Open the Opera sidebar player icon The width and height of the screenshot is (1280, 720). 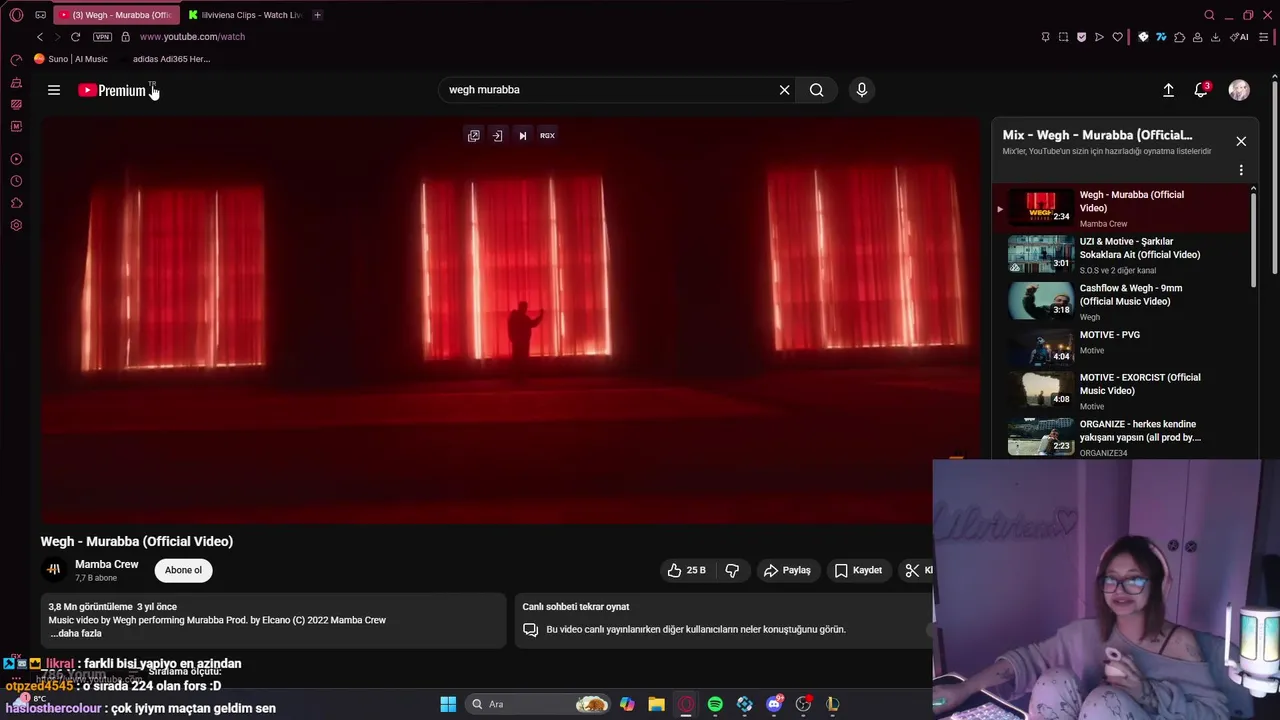pyautogui.click(x=16, y=159)
